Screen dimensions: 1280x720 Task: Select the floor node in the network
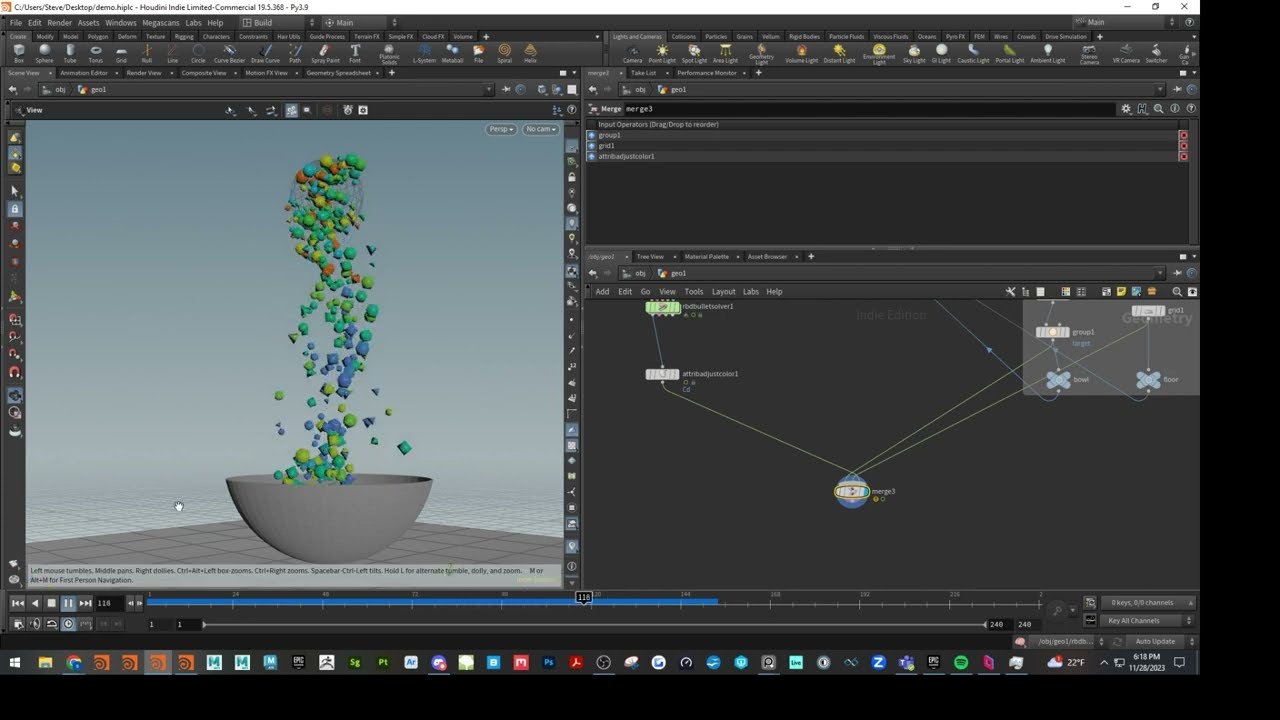pyautogui.click(x=1148, y=380)
